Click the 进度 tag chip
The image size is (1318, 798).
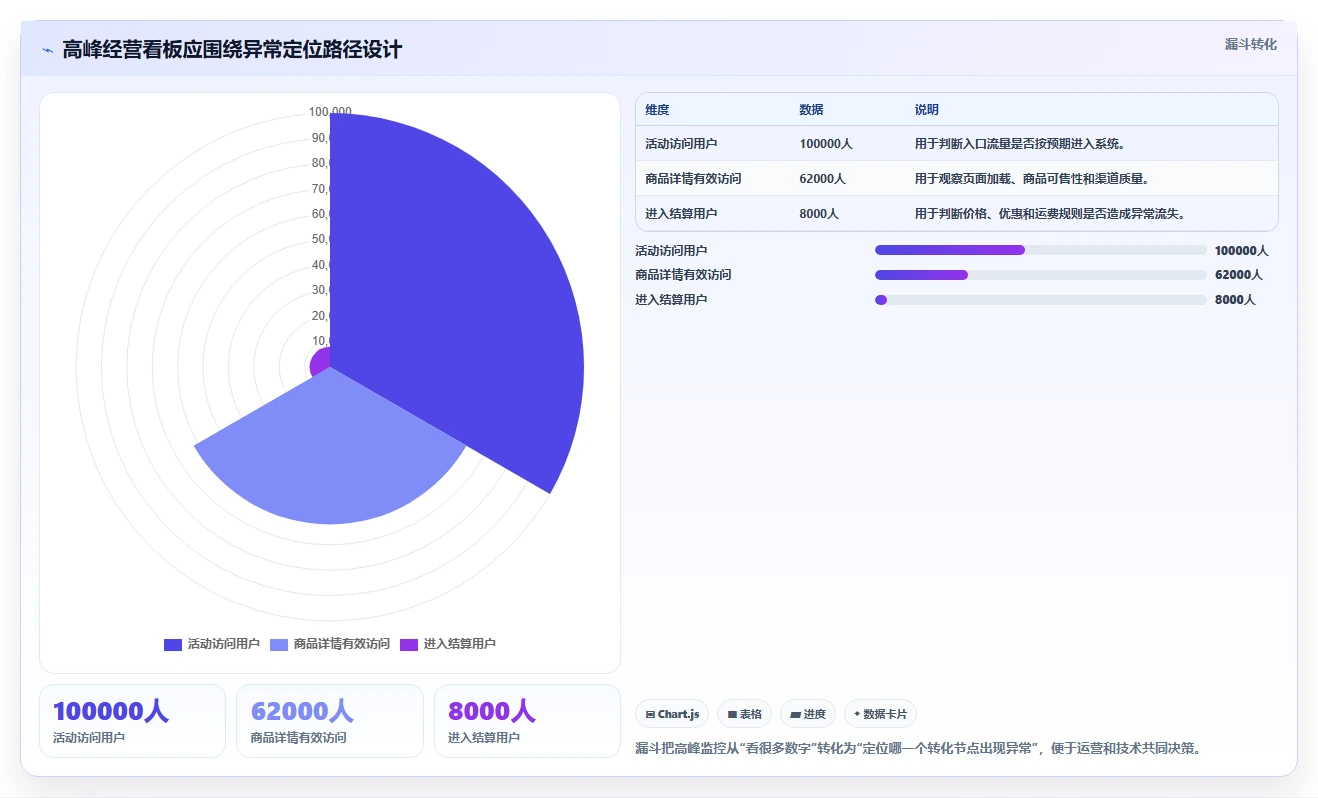[x=808, y=714]
